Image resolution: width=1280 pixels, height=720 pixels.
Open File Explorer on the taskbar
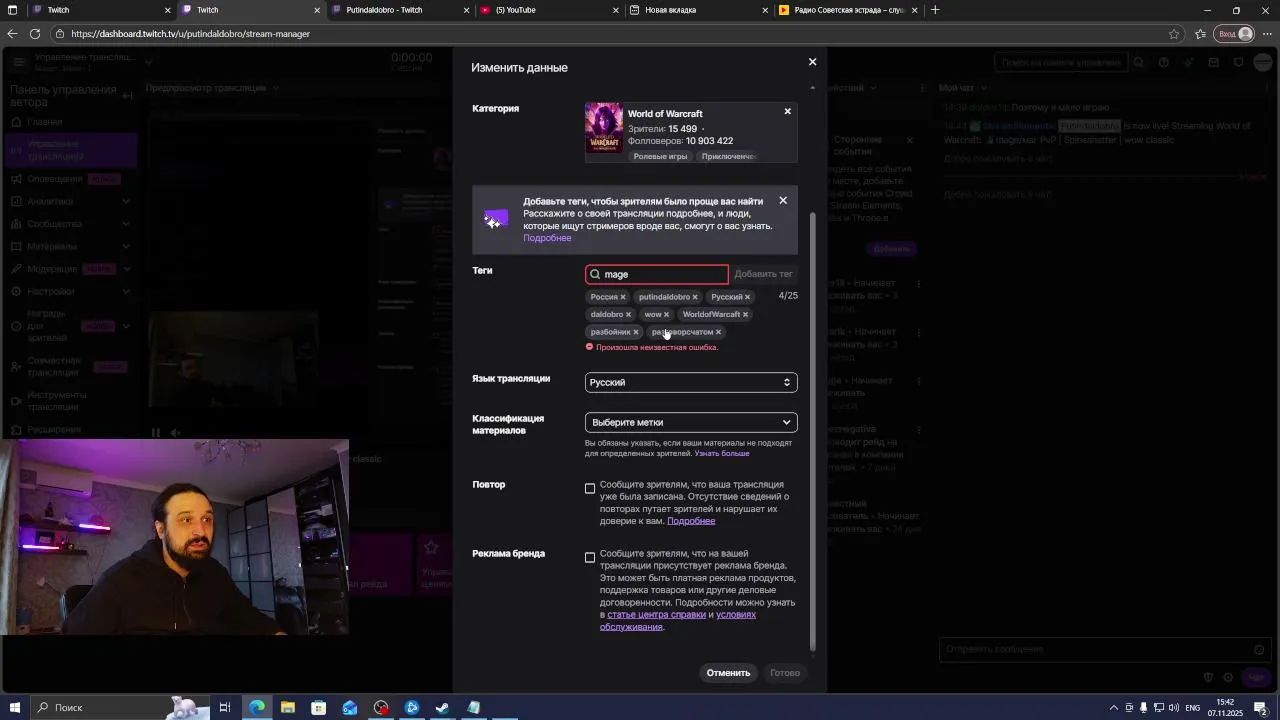click(288, 708)
